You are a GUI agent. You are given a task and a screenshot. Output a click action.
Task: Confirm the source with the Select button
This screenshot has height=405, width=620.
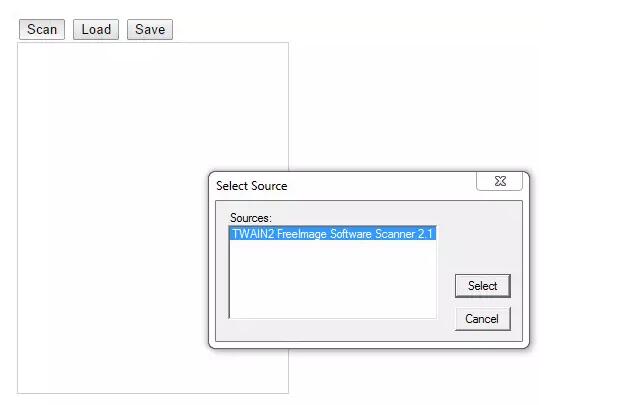[483, 286]
